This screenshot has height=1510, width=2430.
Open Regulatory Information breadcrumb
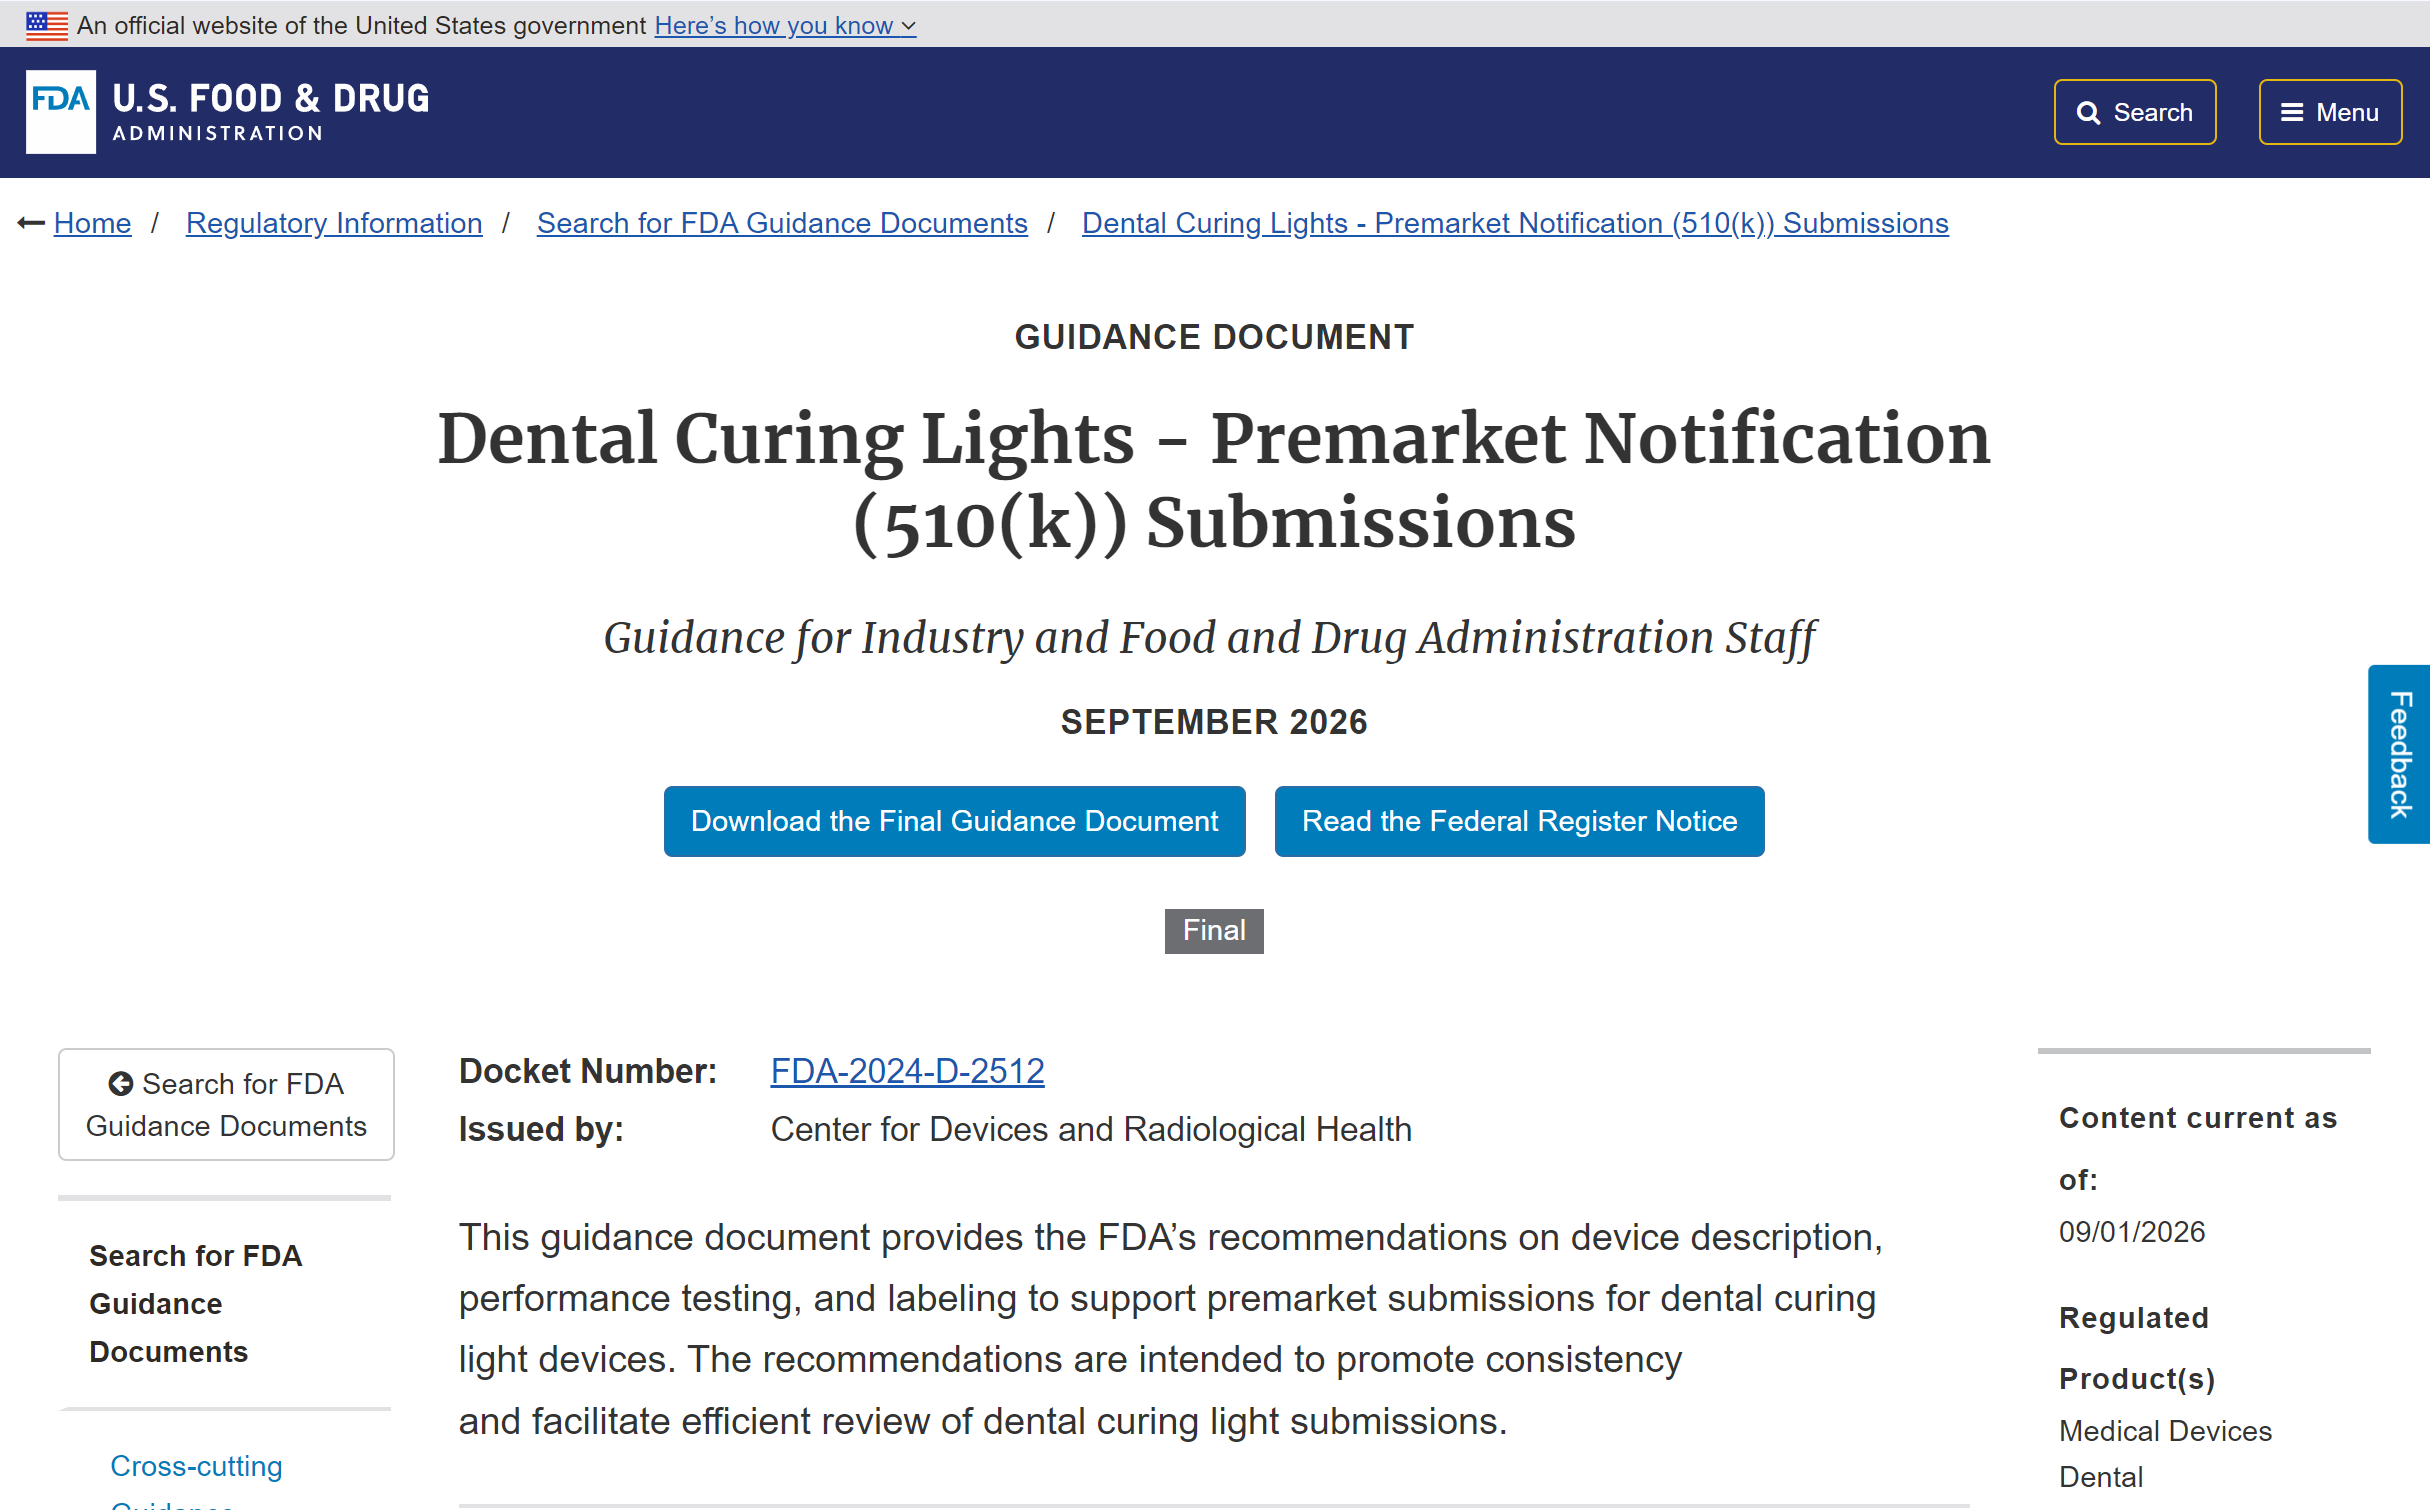[x=334, y=223]
